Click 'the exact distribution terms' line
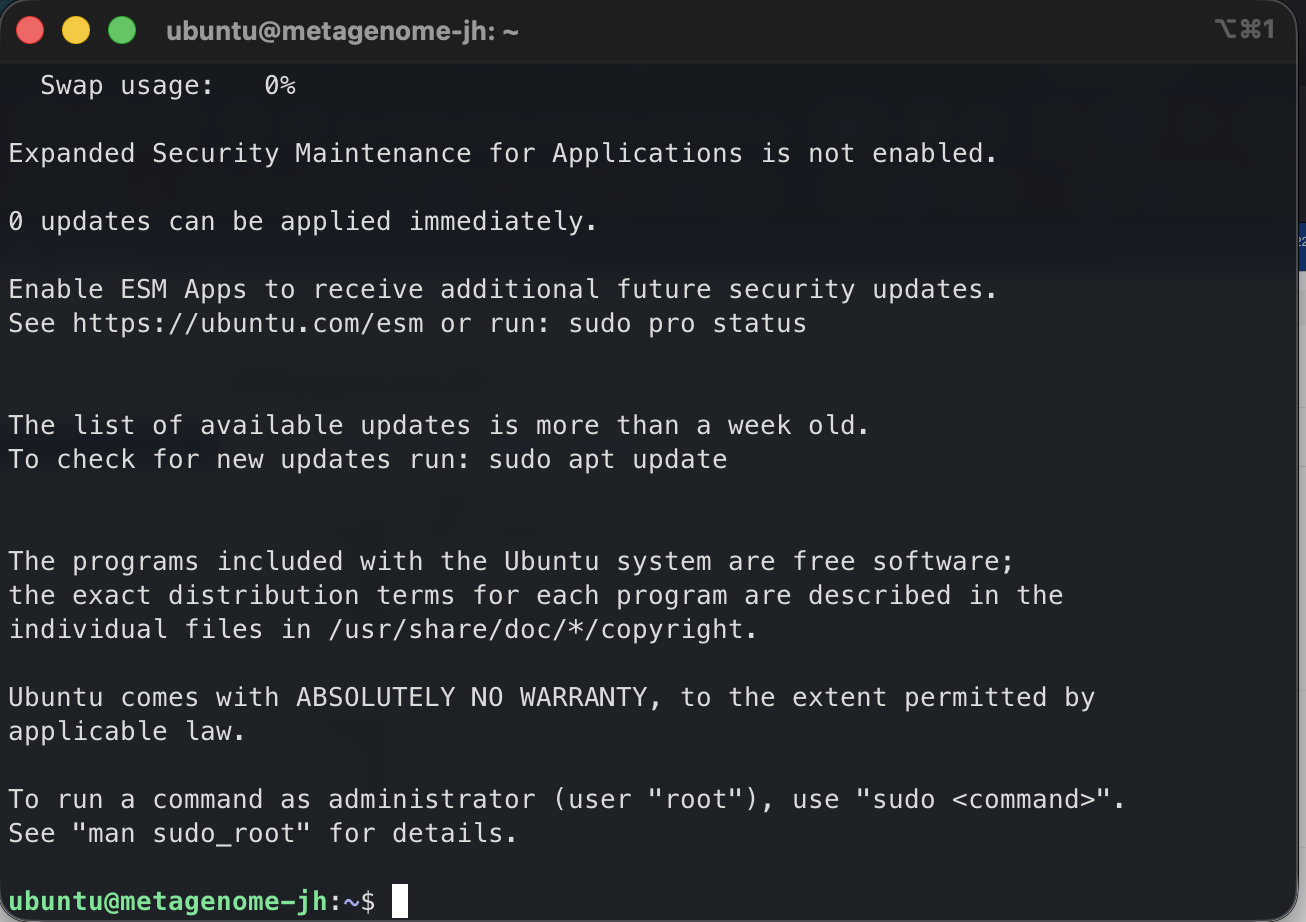Viewport: 1306px width, 922px height. click(535, 596)
